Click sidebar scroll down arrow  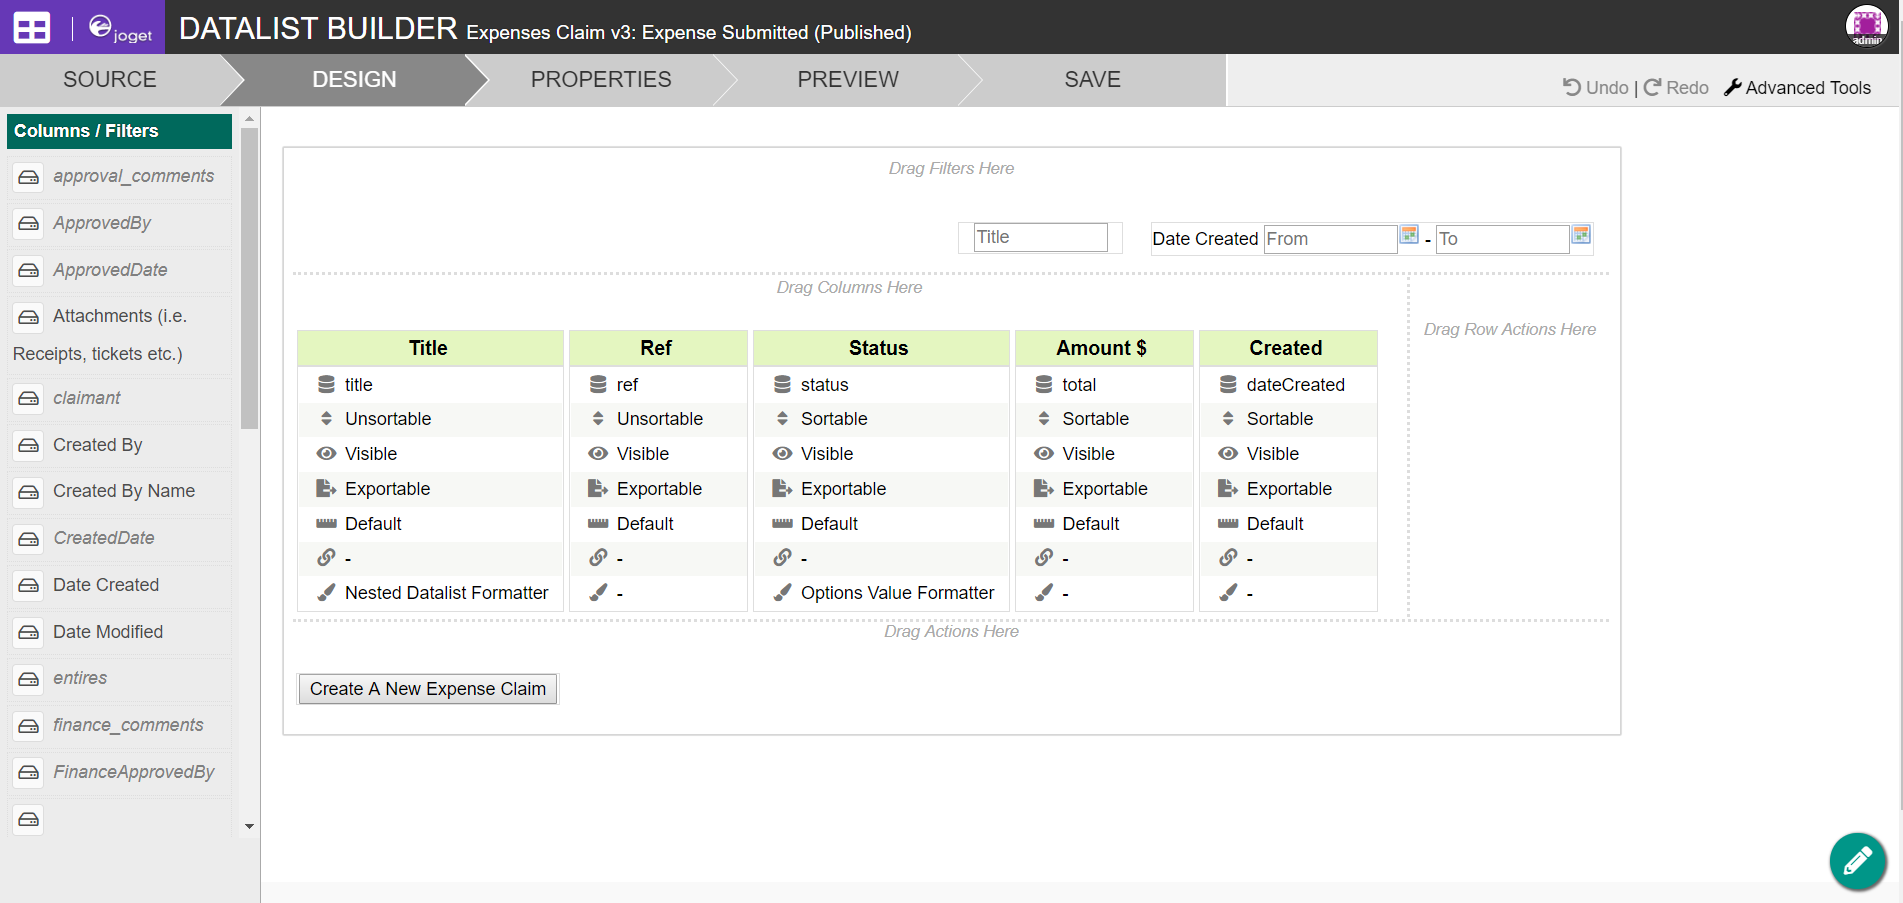[x=249, y=826]
